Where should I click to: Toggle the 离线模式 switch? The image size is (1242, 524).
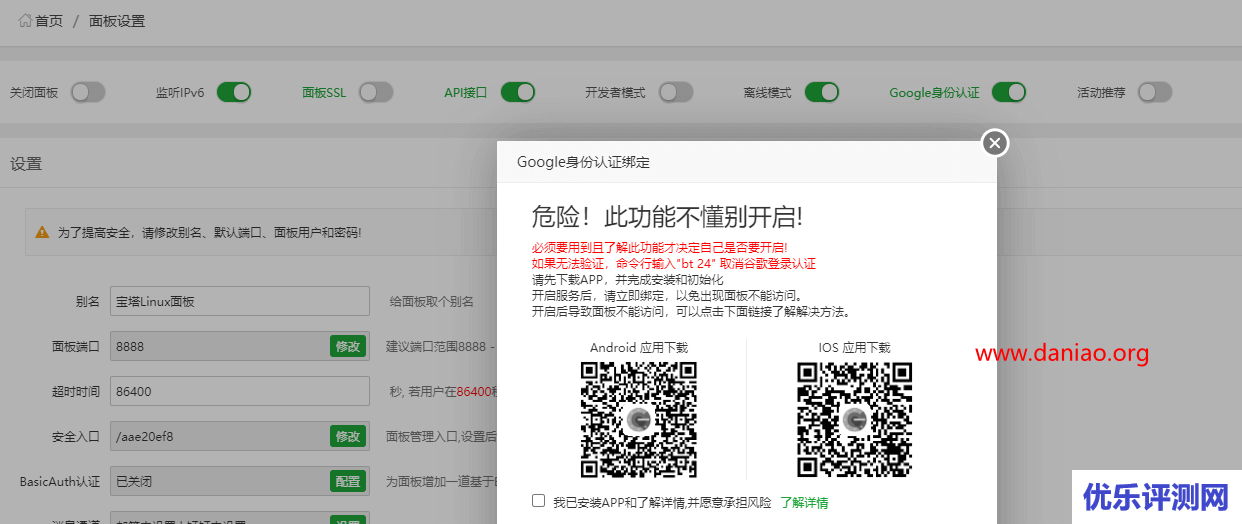click(822, 92)
